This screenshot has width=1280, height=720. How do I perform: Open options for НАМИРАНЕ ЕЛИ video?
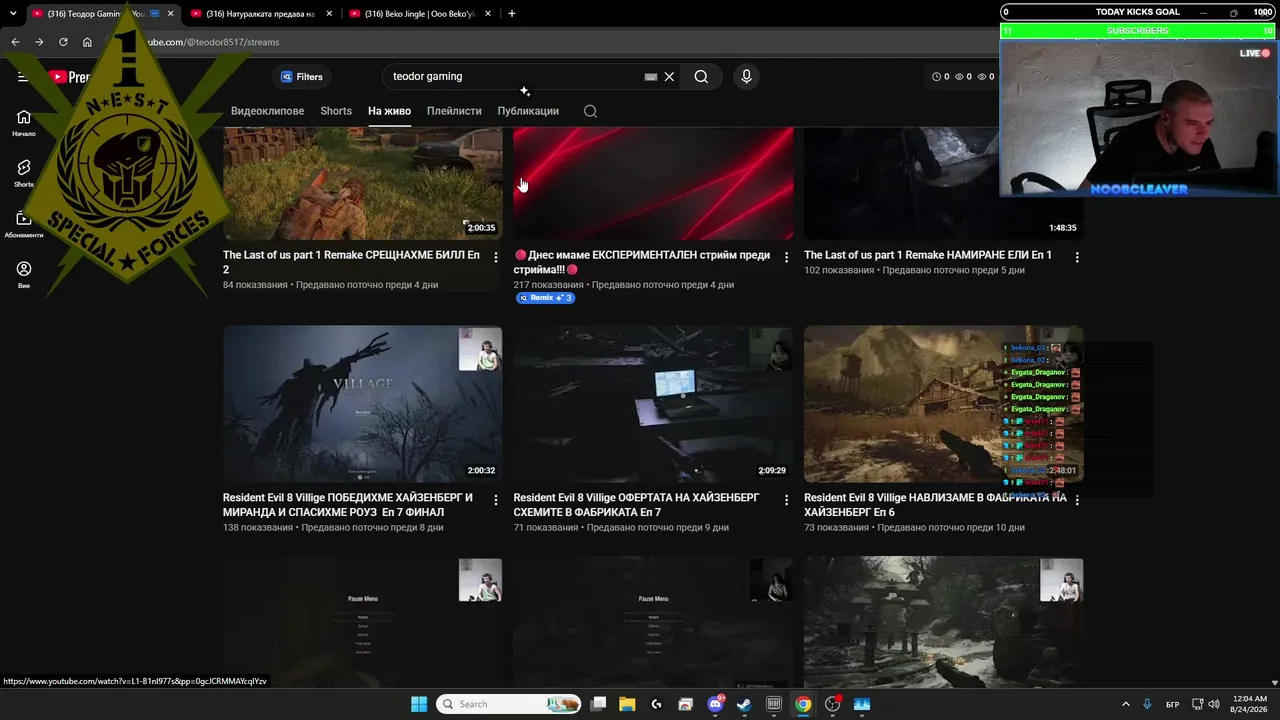pyautogui.click(x=1077, y=257)
